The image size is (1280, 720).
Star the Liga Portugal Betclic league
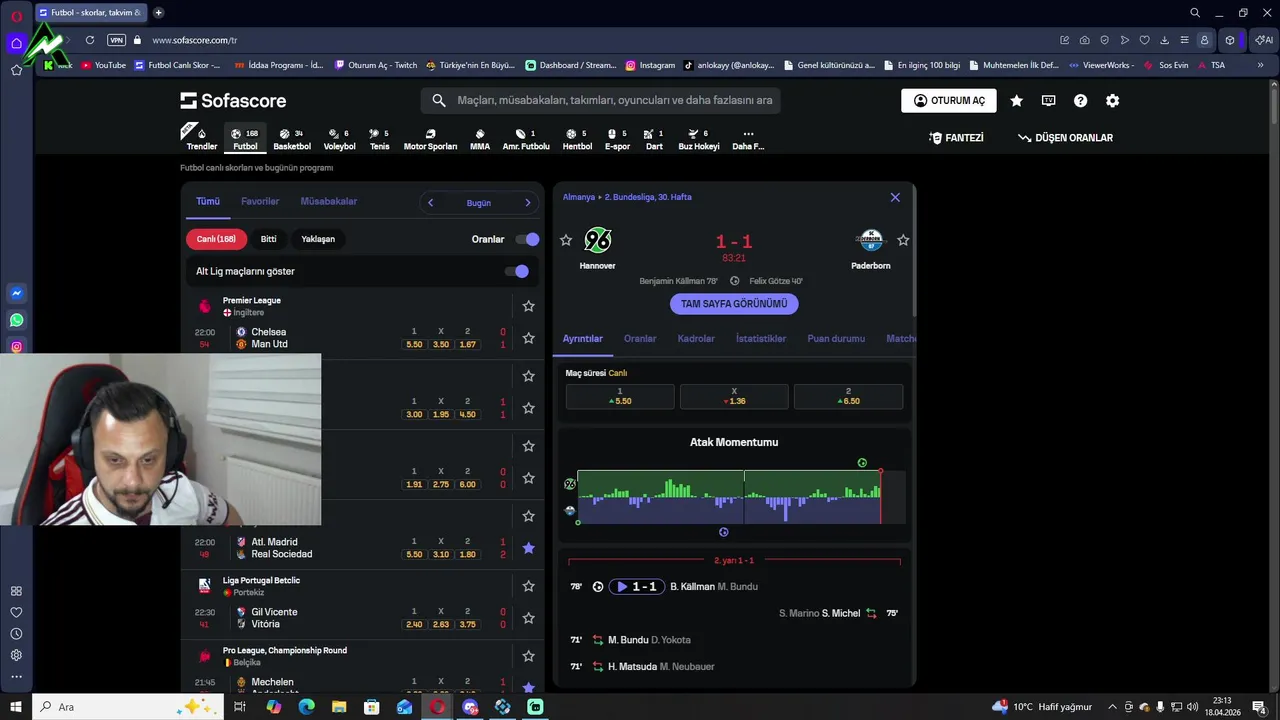coord(528,586)
